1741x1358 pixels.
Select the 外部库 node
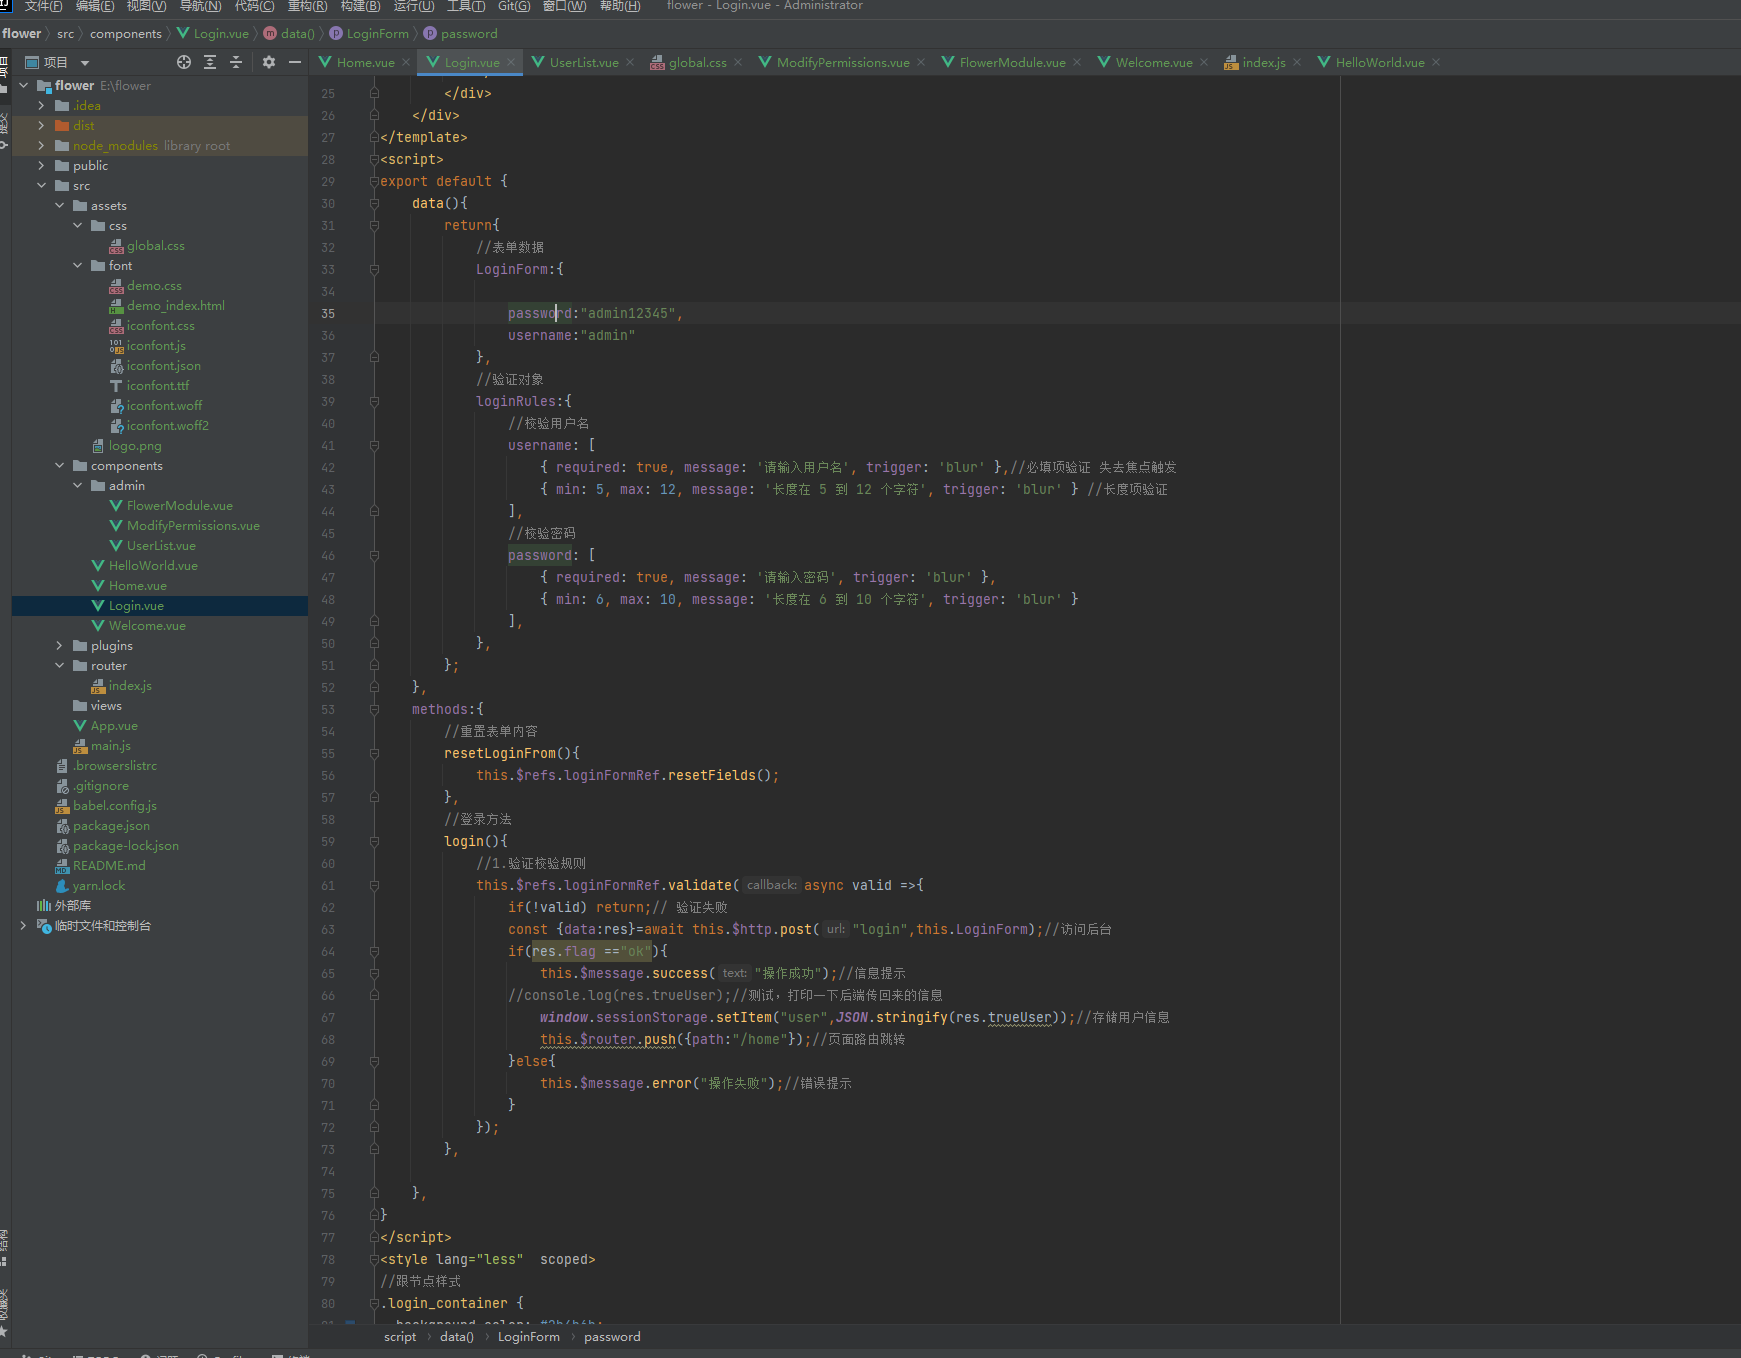(72, 905)
